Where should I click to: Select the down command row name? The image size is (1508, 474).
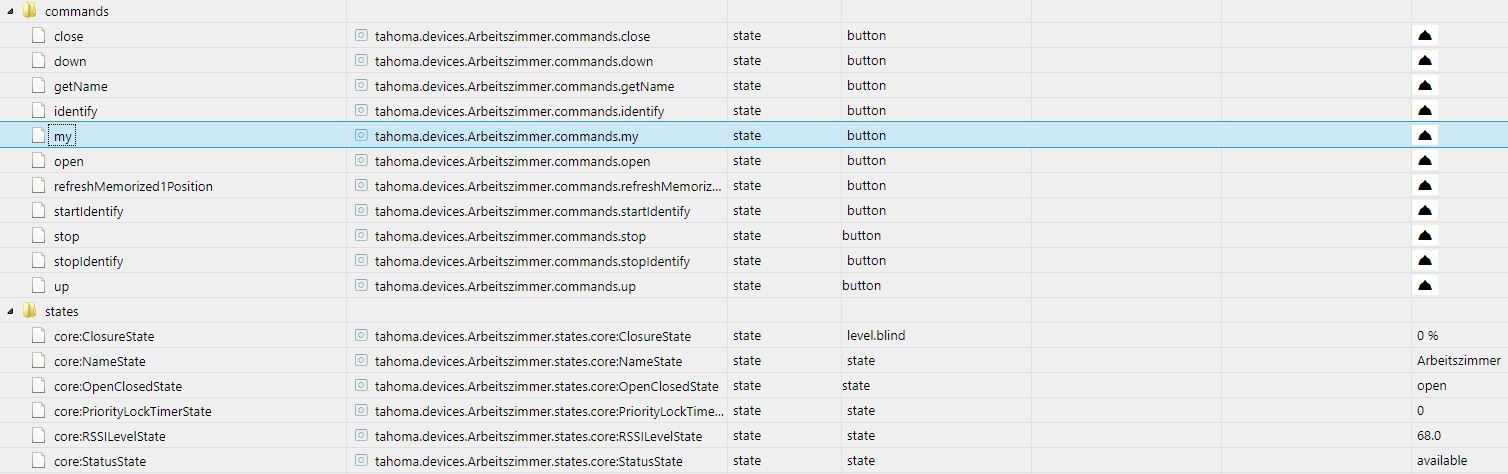[x=70, y=61]
